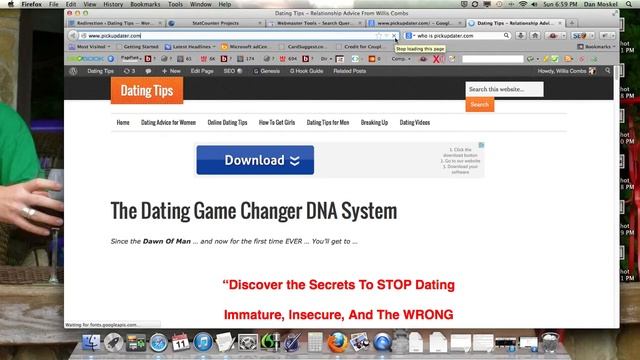Viewport: 640px width, 360px height.
Task: Open iTunes from the dock
Action: point(203,342)
